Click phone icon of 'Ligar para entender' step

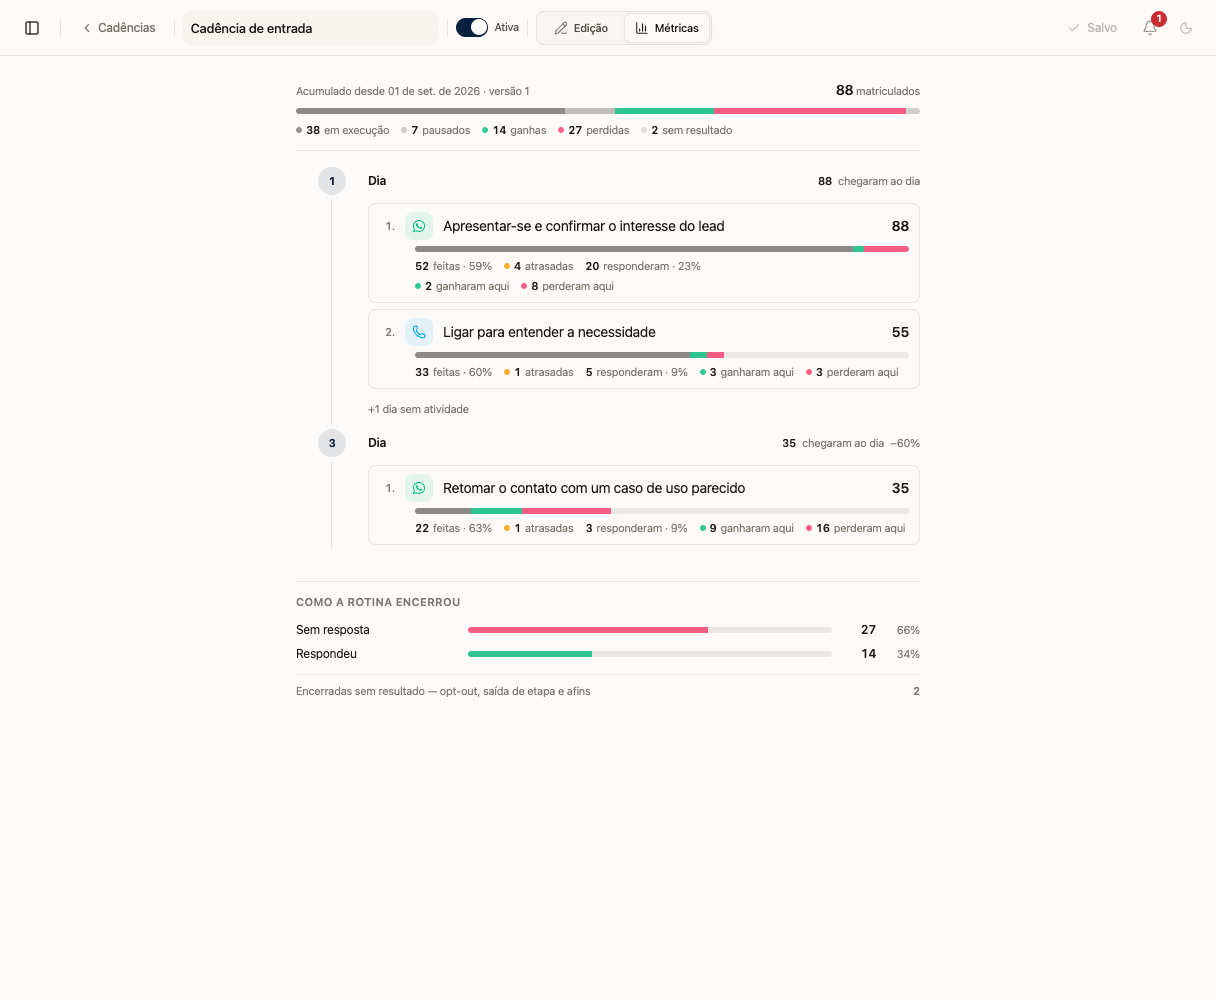[419, 332]
